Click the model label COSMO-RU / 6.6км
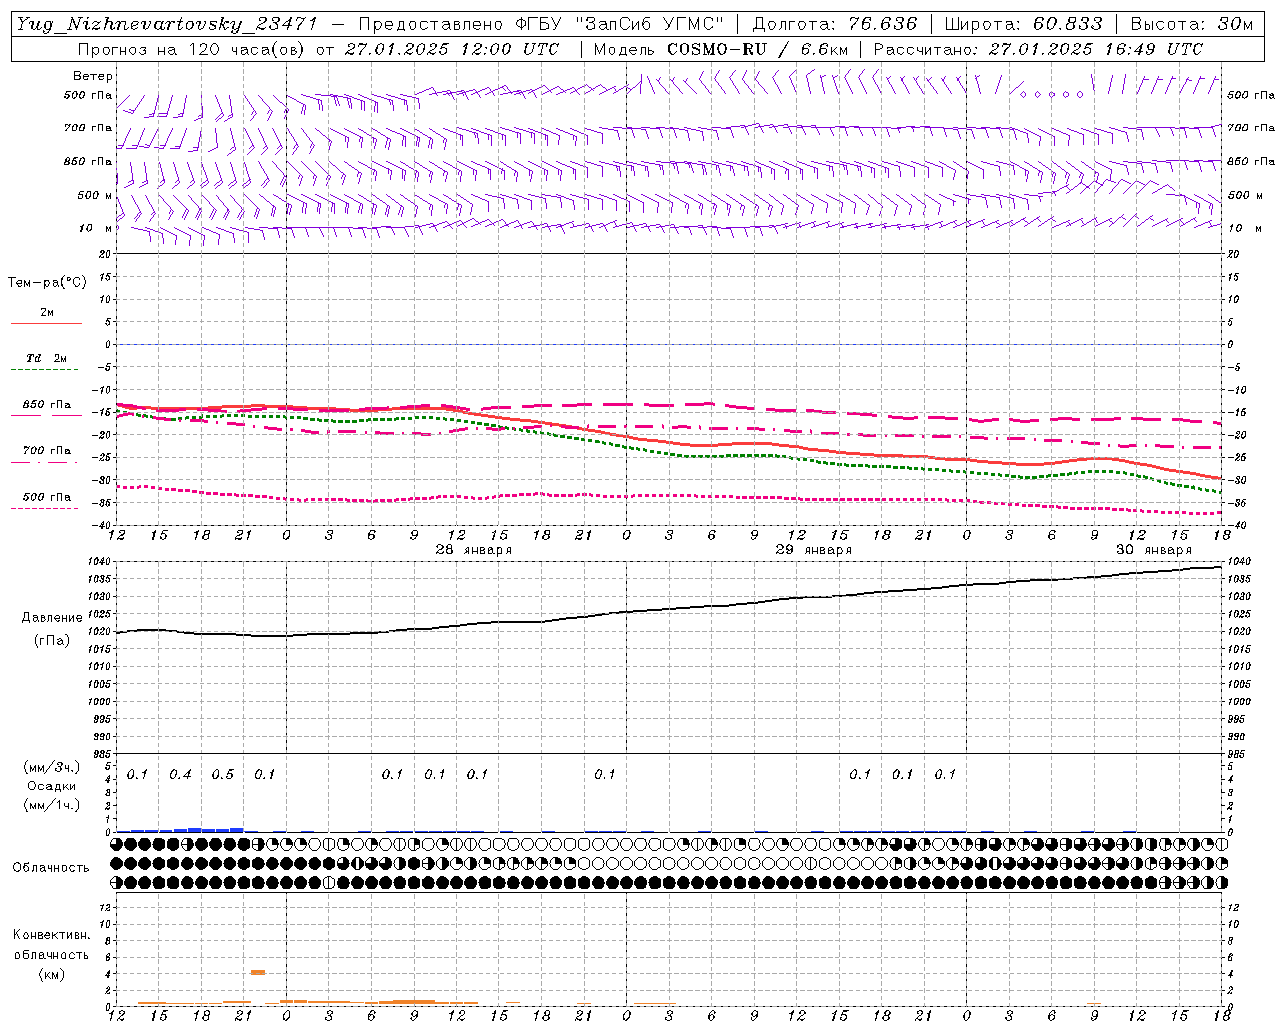Image resolution: width=1280 pixels, height=1024 pixels. (757, 49)
